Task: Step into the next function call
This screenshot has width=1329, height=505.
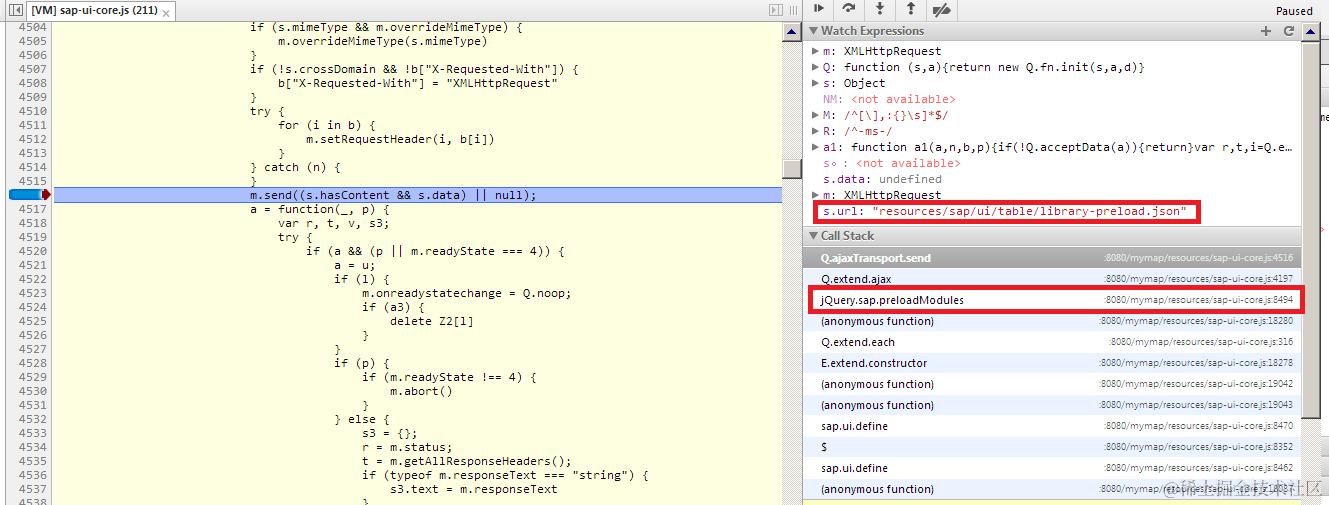Action: tap(880, 9)
